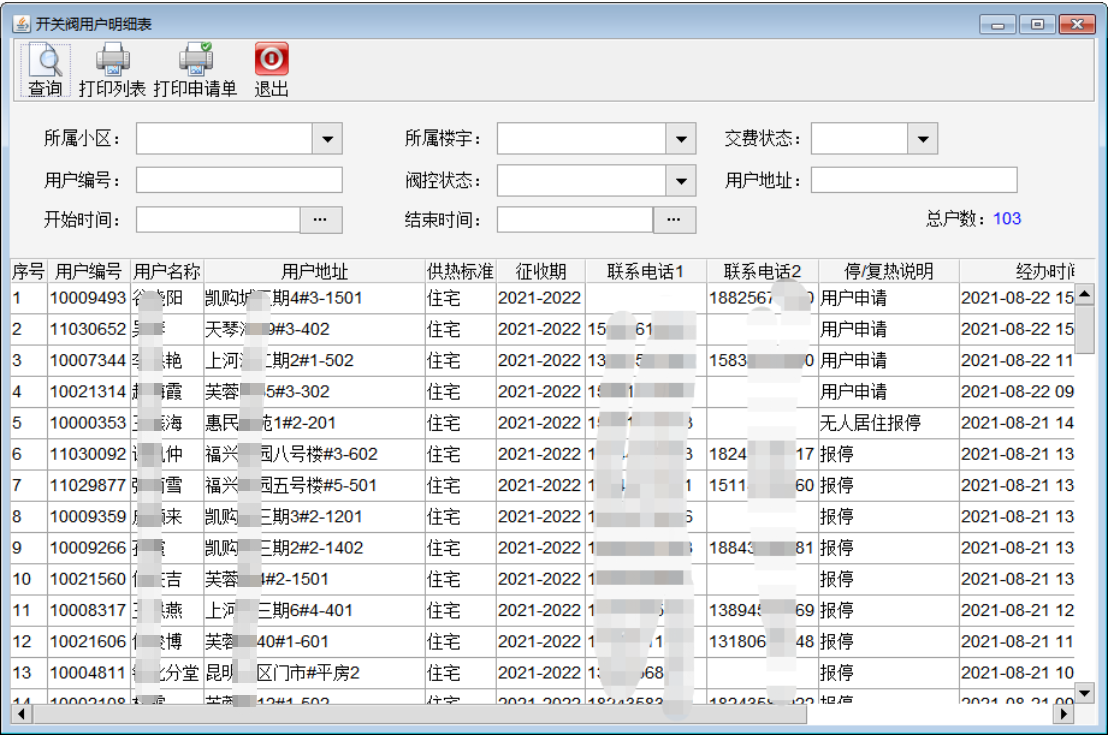Click the 查询 magnifier icon

[x=45, y=61]
